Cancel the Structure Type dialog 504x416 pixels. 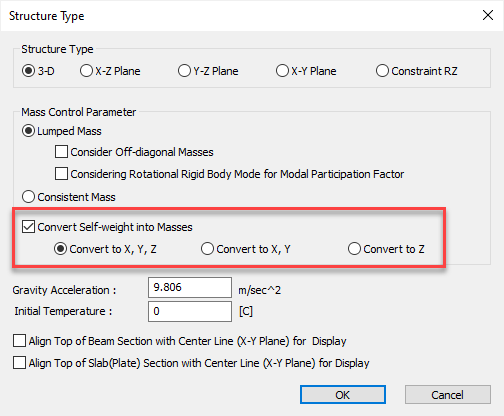tap(448, 395)
